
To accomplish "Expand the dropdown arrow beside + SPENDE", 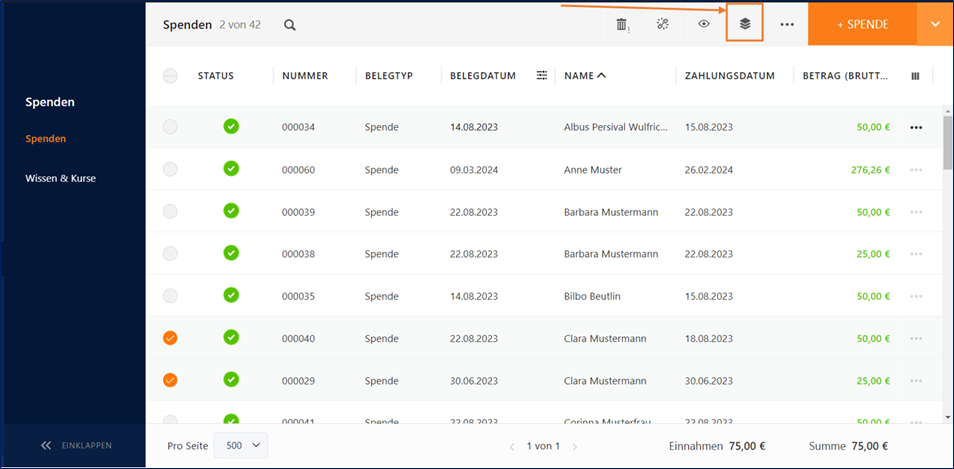I will tap(935, 24).
